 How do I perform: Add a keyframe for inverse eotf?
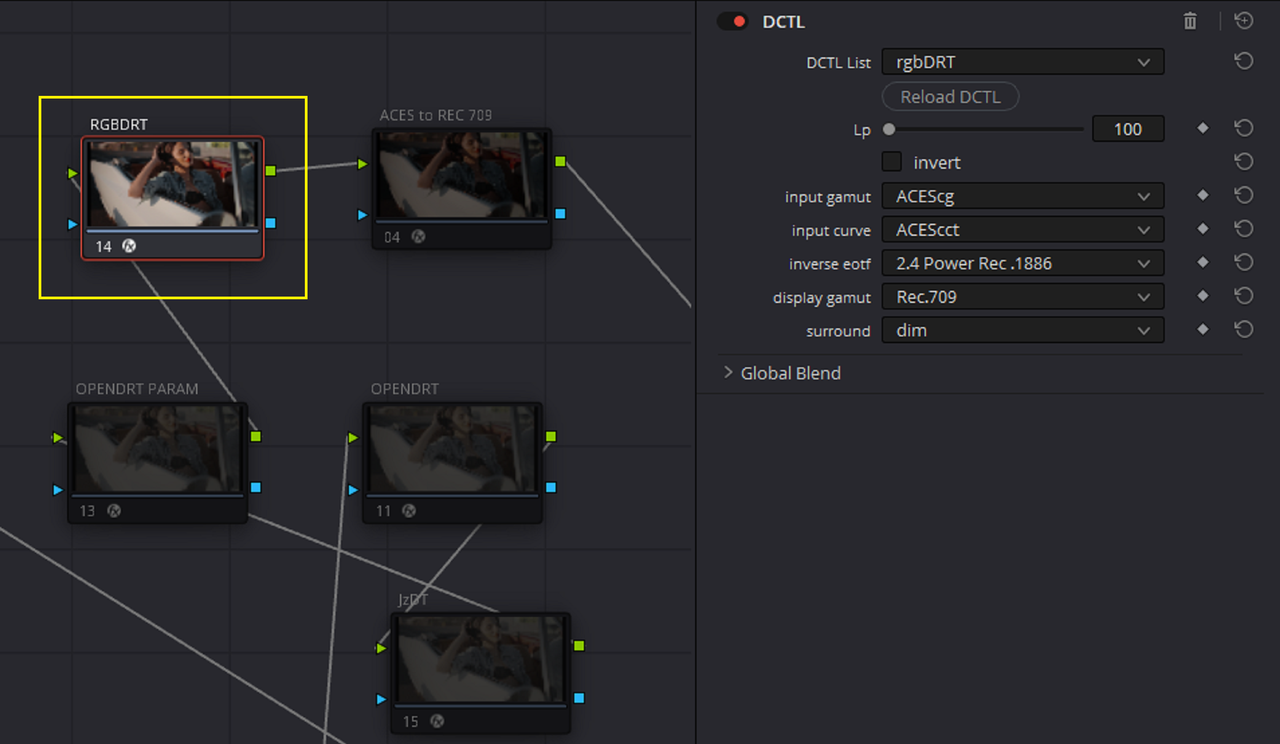coord(1203,264)
